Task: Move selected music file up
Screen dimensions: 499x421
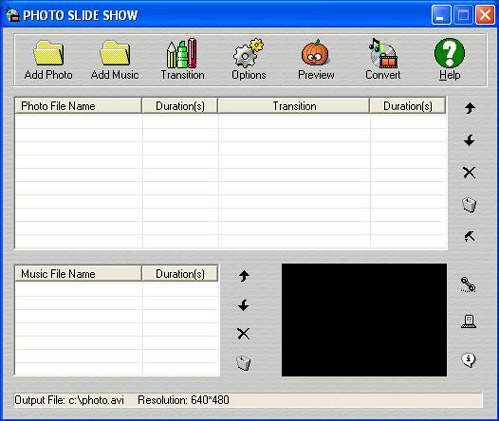Action: pyautogui.click(x=244, y=276)
